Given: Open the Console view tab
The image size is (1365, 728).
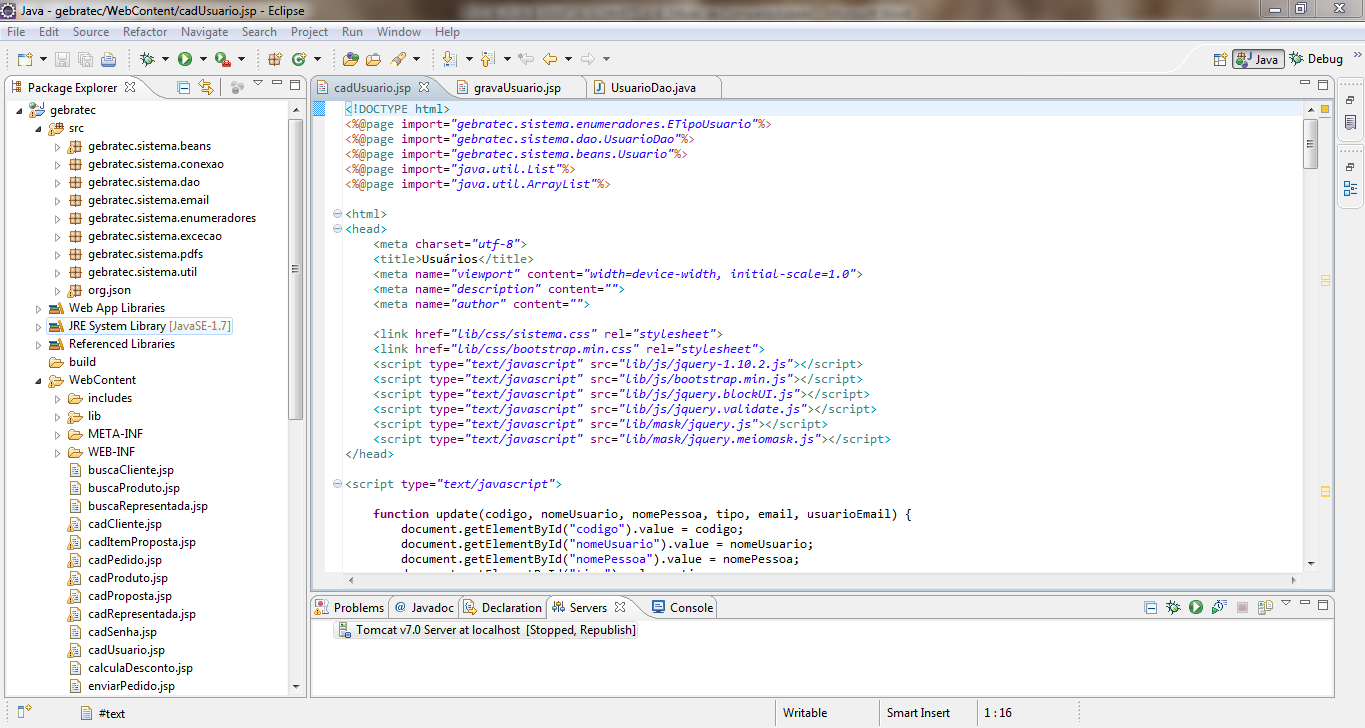Looking at the screenshot, I should (x=682, y=607).
